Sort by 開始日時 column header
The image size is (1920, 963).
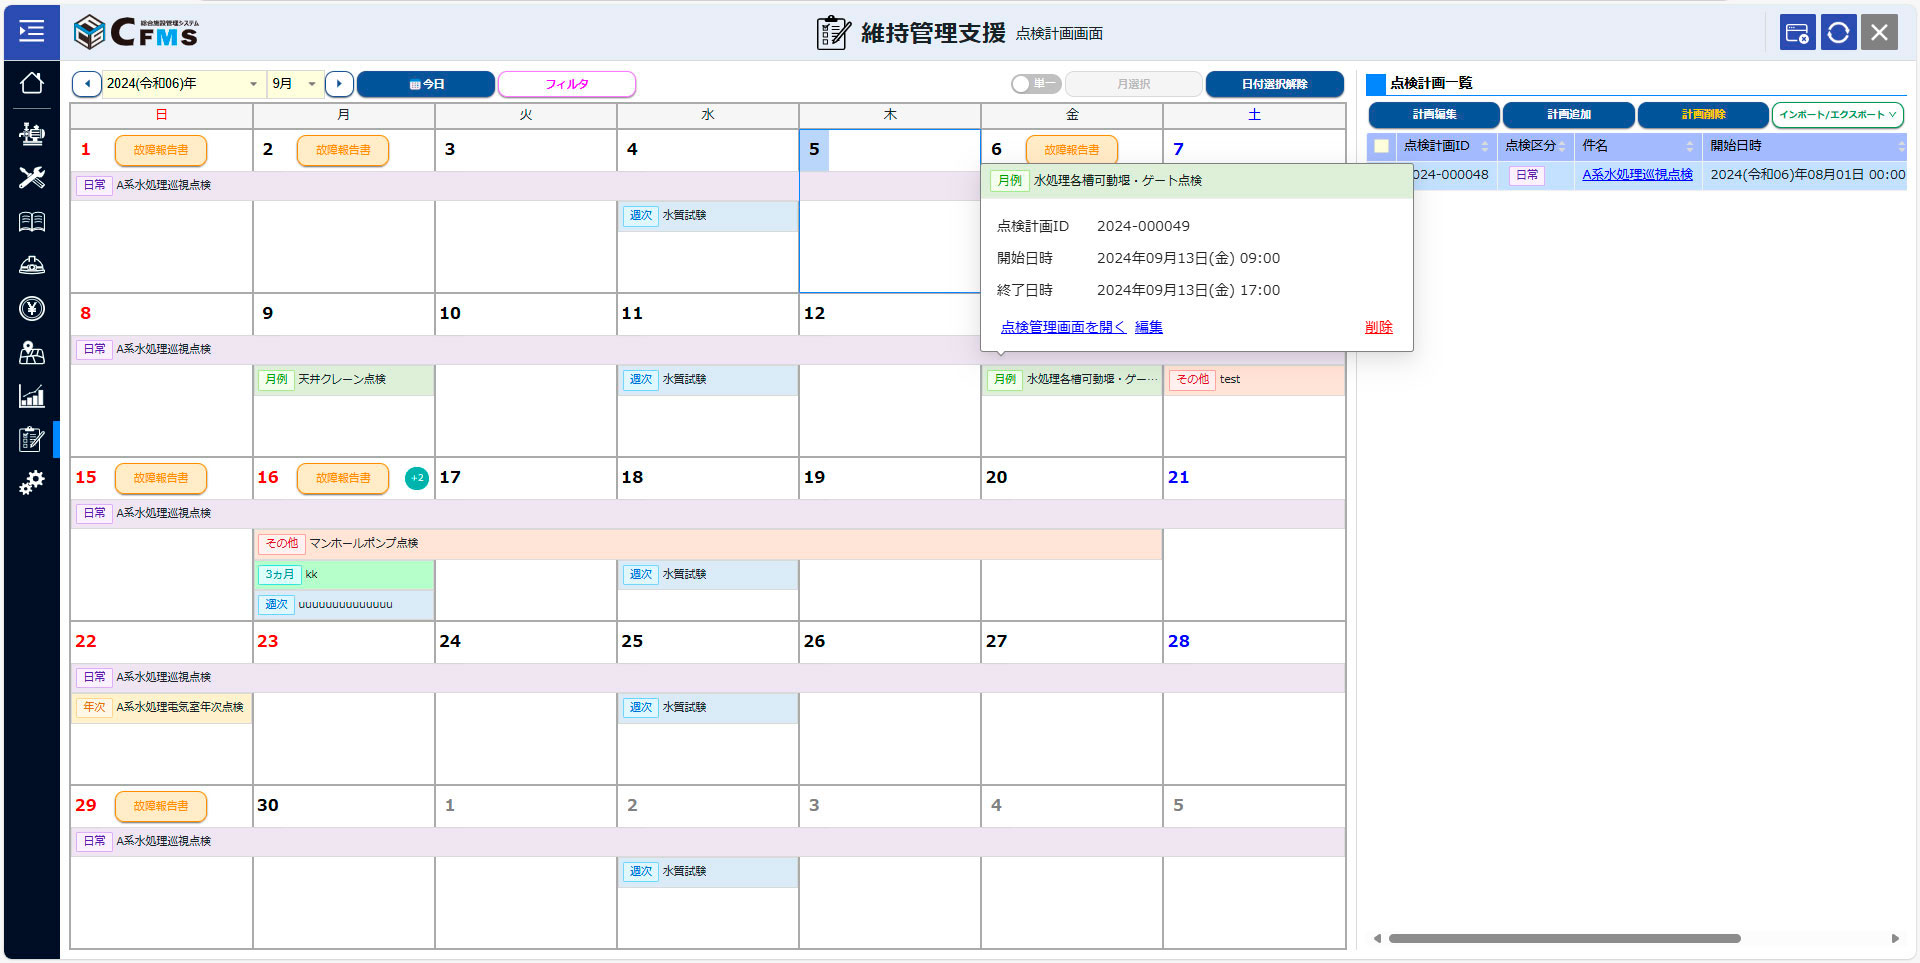[x=1803, y=146]
